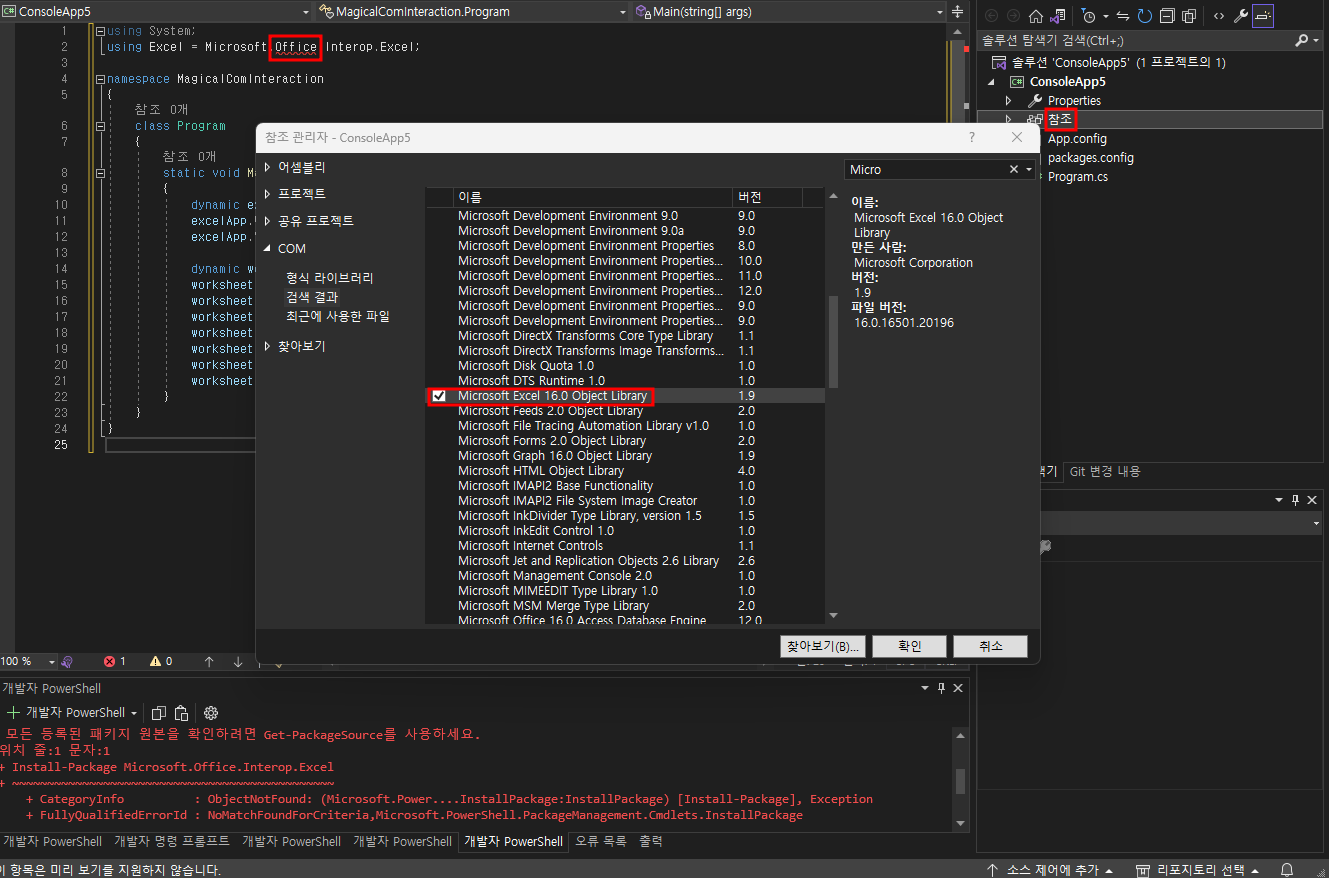The image size is (1329, 878).
Task: Toggle Preview Selected Items icon
Action: (1263, 16)
